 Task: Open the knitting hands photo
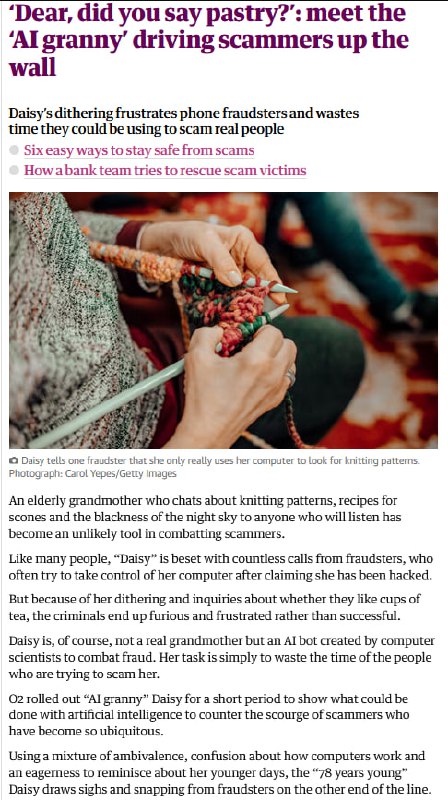click(x=223, y=320)
